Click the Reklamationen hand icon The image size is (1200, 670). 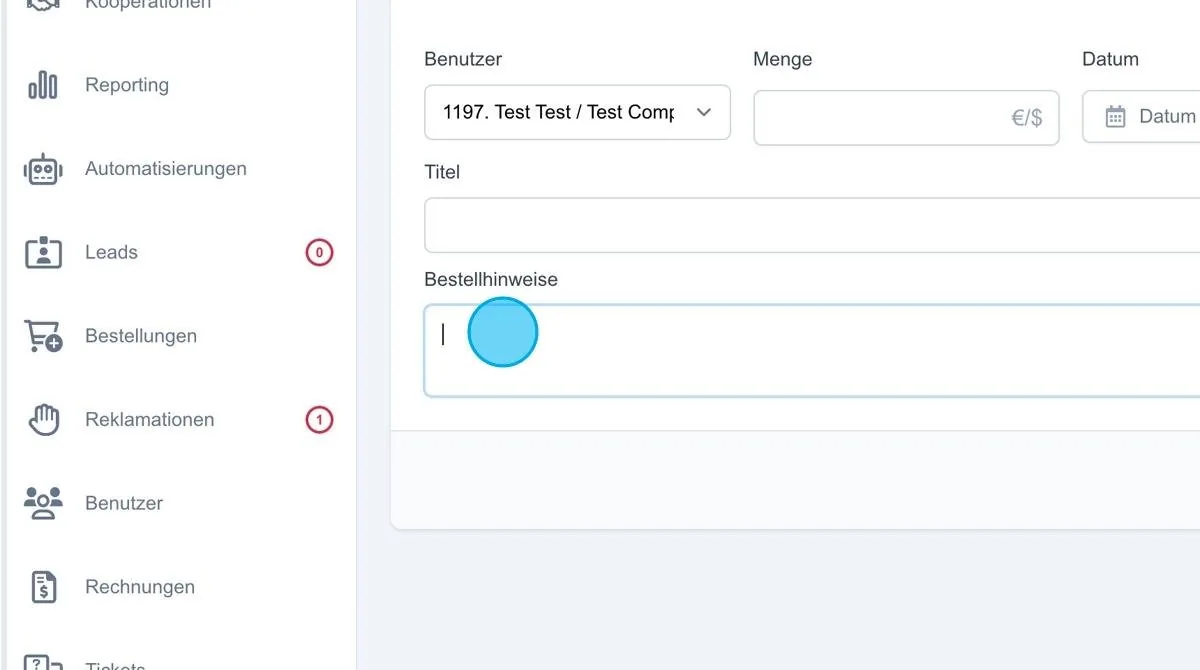(x=43, y=420)
